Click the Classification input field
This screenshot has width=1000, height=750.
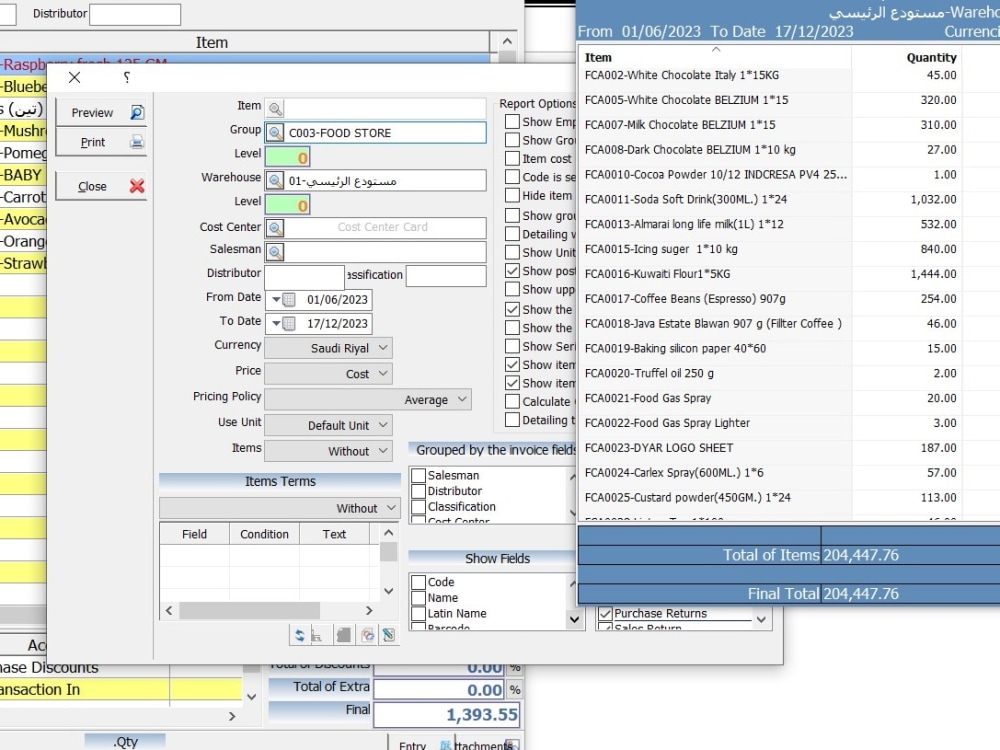pos(446,276)
